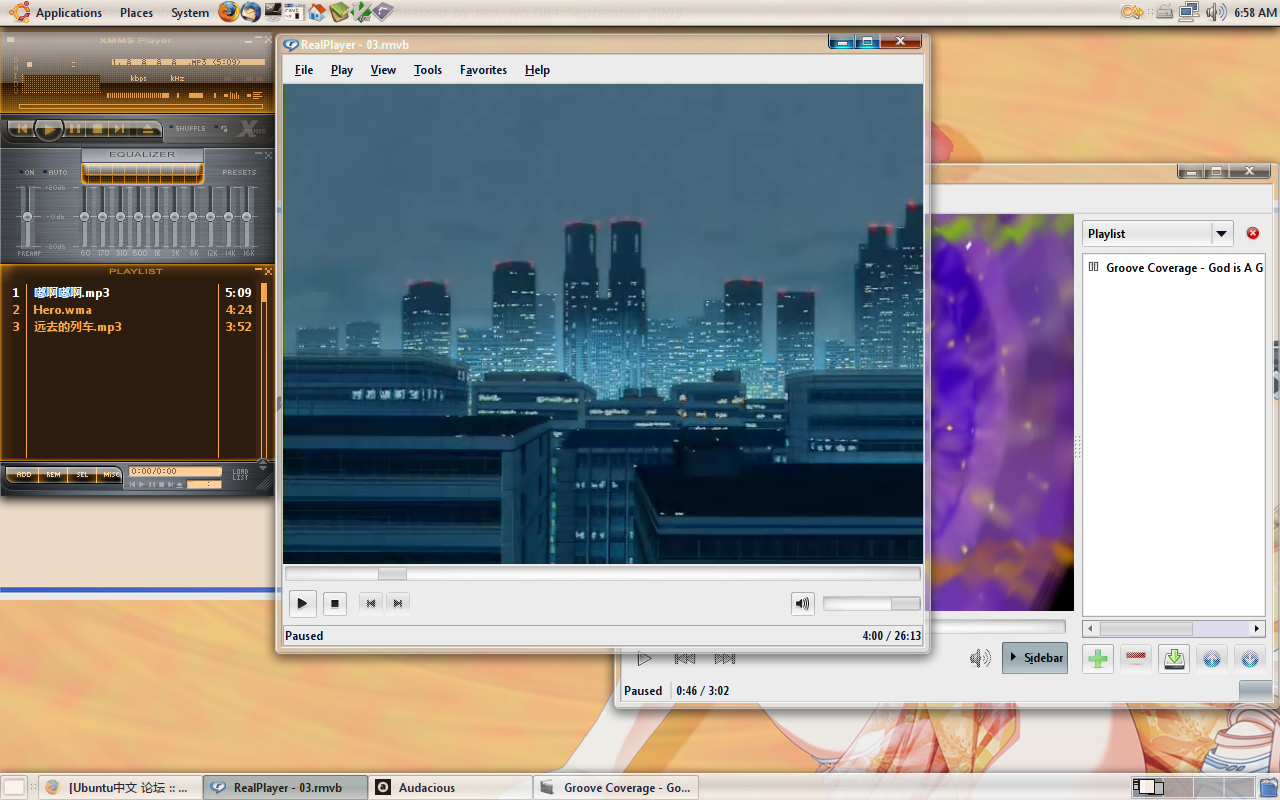Click XMMS pause button

(x=74, y=129)
